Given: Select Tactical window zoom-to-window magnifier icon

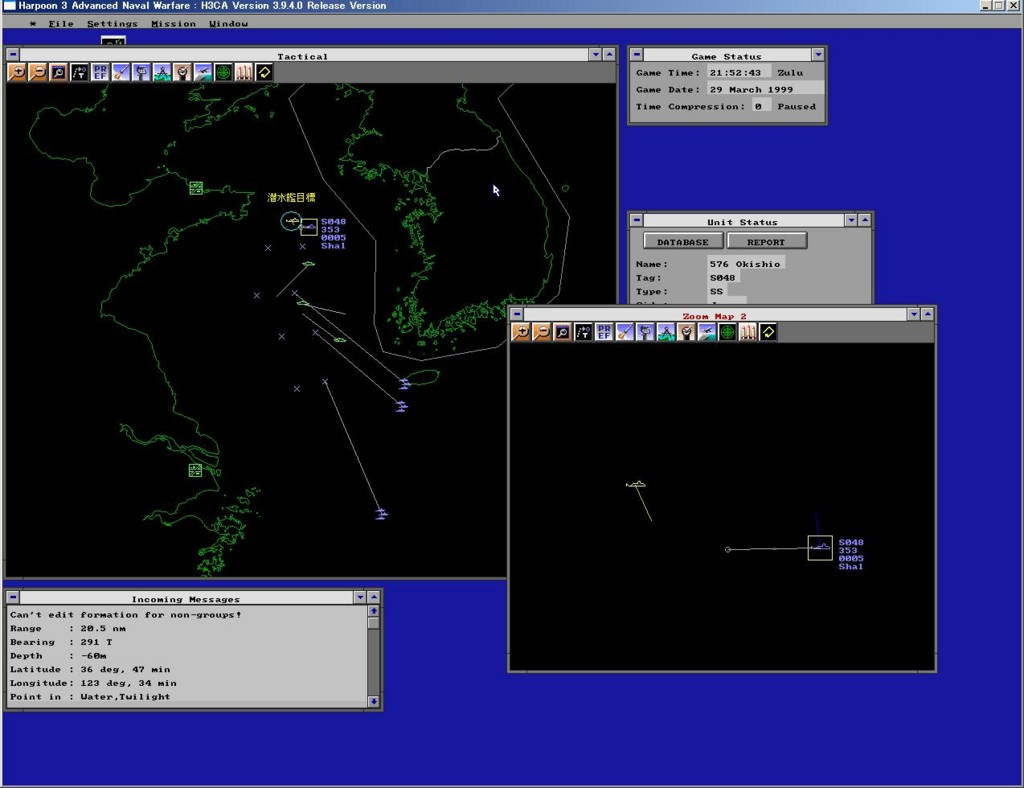Looking at the screenshot, I should [x=58, y=72].
